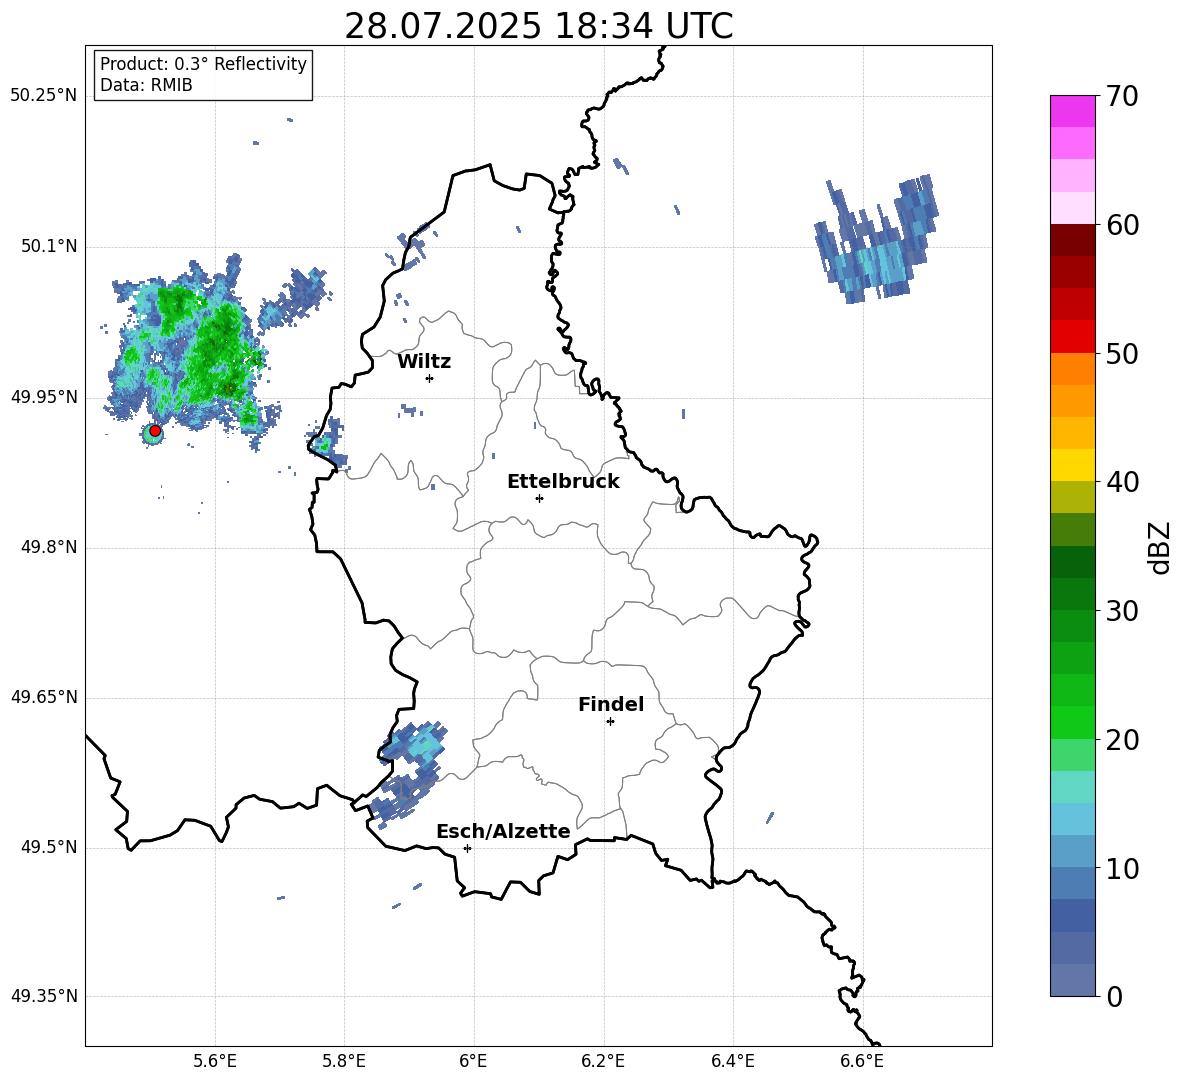
Task: Click the 50.25°N latitude label
Action: tap(44, 96)
